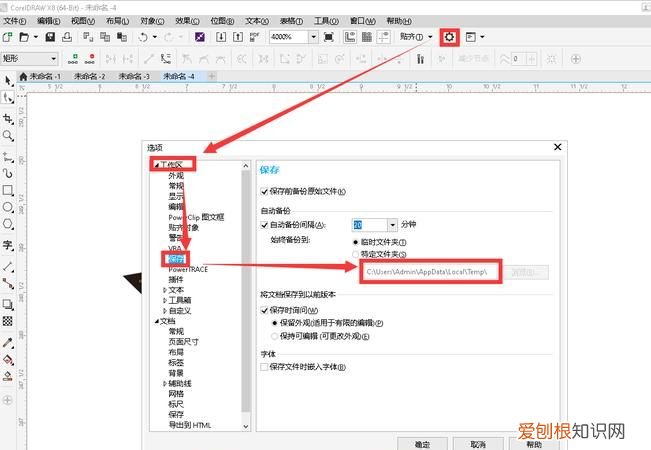The width and height of the screenshot is (651, 450).
Task: Click the Cut icon in standard toolbar
Action: pos(88,37)
